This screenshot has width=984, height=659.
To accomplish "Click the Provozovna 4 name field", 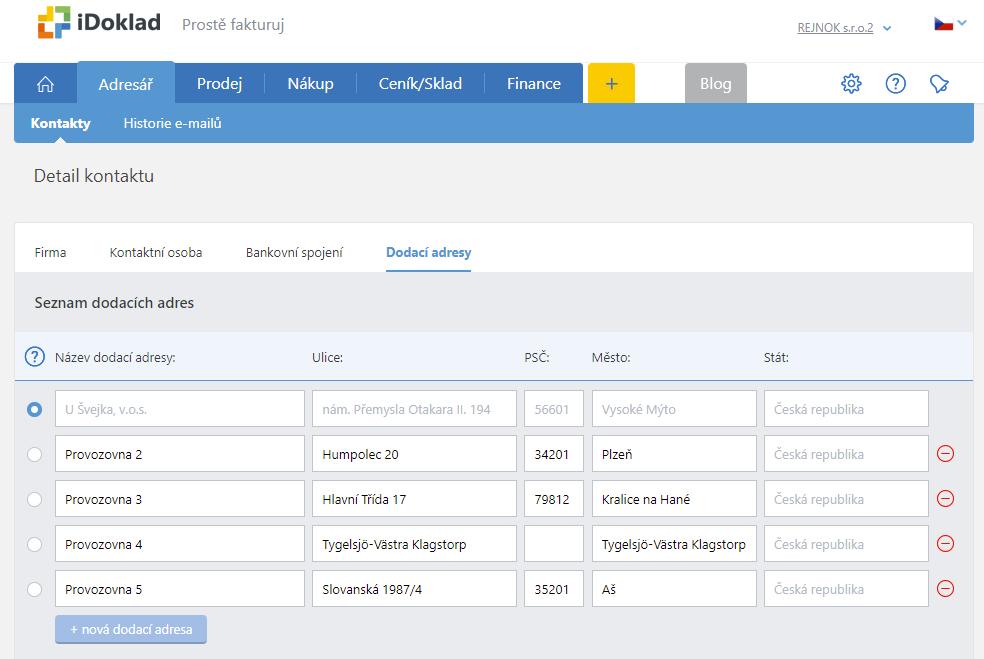I will 179,544.
